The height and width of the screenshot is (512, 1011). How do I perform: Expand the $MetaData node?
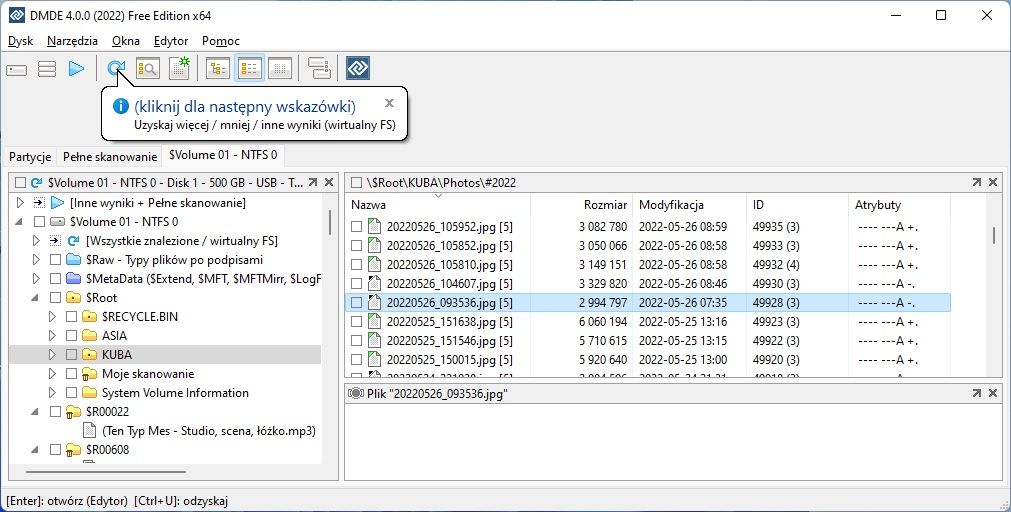coord(36,279)
